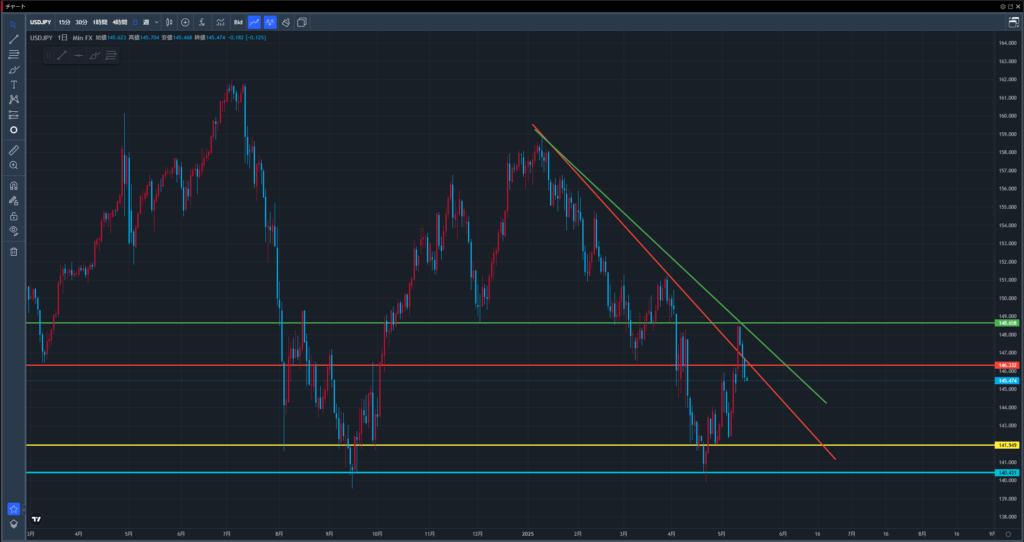Click the multi-window layout icon at top right
1024x542 pixels.
pyautogui.click(x=1013, y=22)
